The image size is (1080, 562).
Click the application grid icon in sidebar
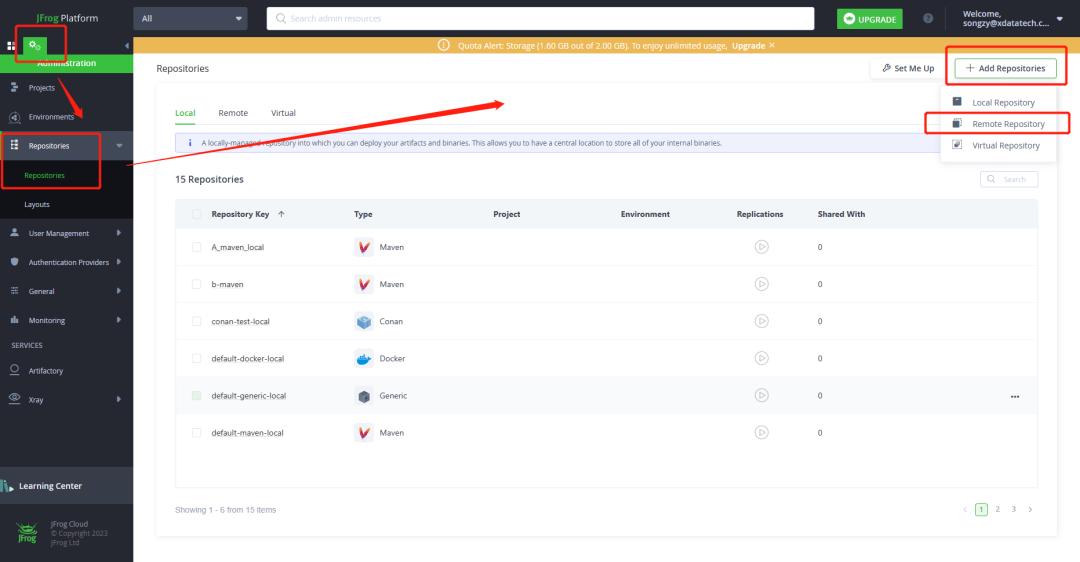pos(11,46)
